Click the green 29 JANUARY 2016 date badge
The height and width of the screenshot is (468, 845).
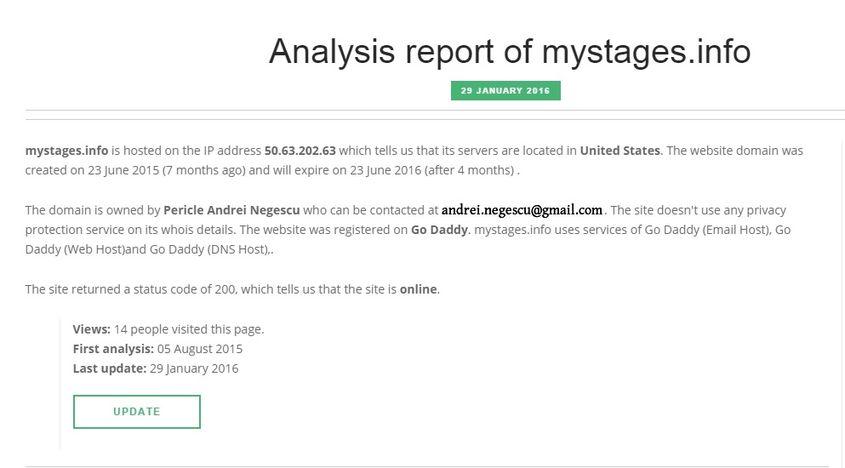(x=505, y=91)
